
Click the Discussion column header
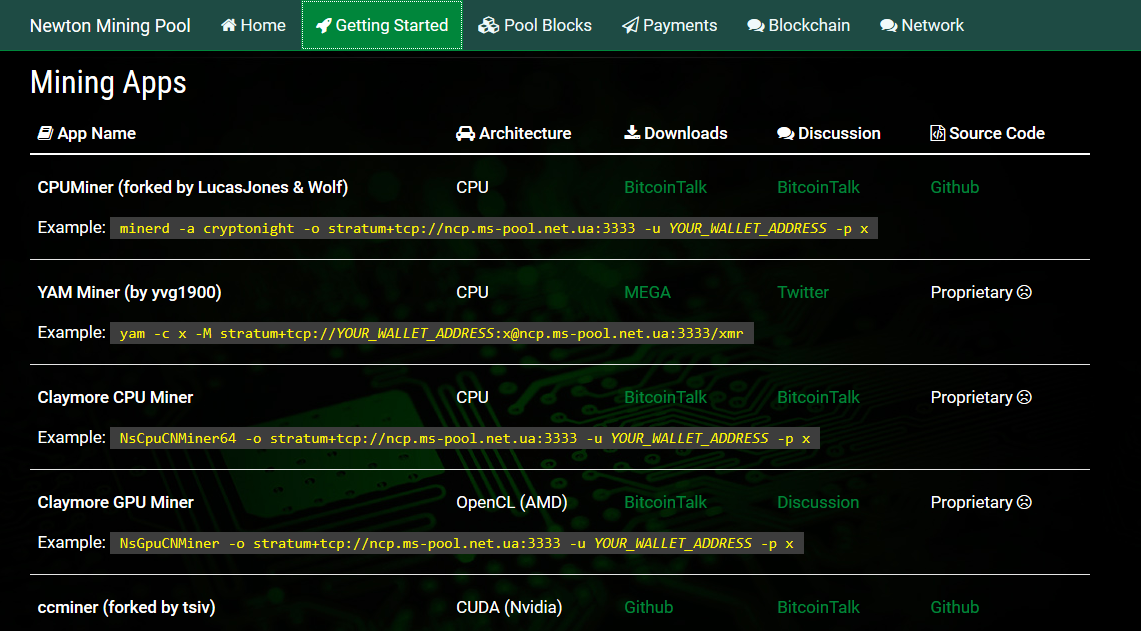829,133
